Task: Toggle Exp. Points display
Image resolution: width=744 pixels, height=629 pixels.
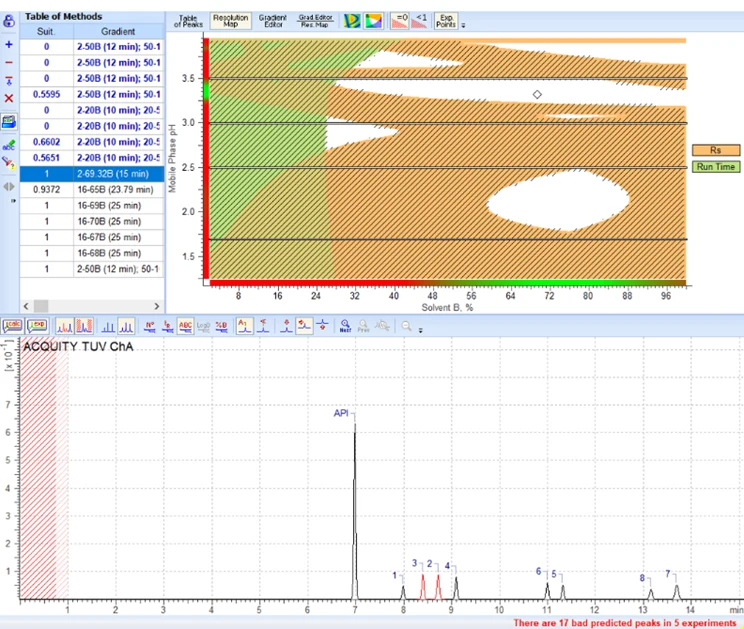Action: tap(446, 21)
